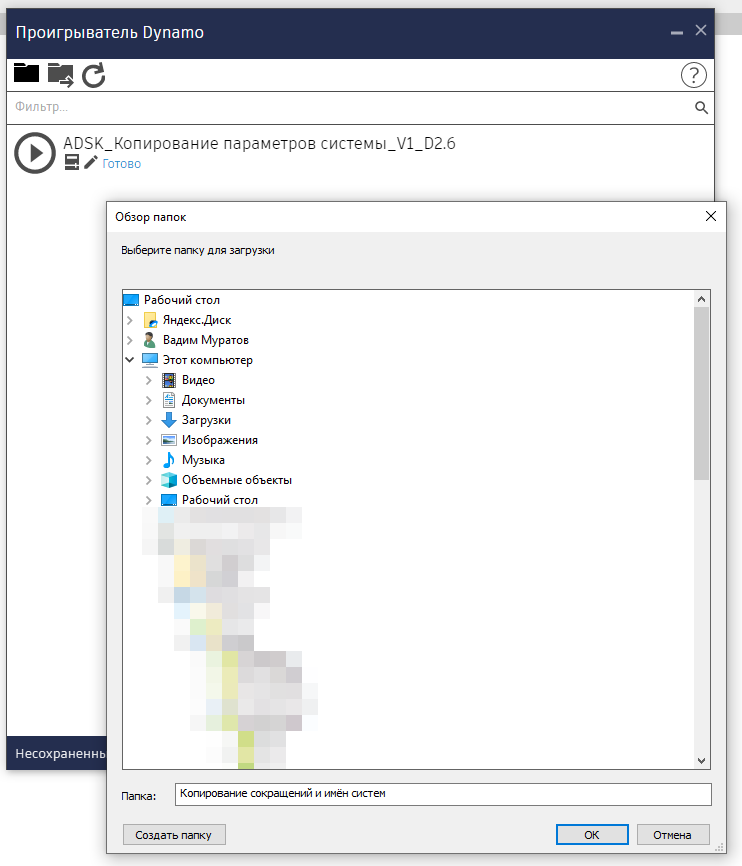Refresh the script list in Dynamo Player
This screenshot has width=742, height=866.
pos(94,75)
